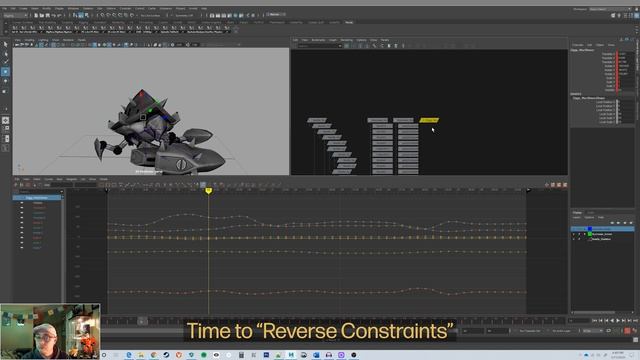Image resolution: width=640 pixels, height=360 pixels.
Task: Open the Node Editor Bookmarks menu
Action: coord(318,40)
